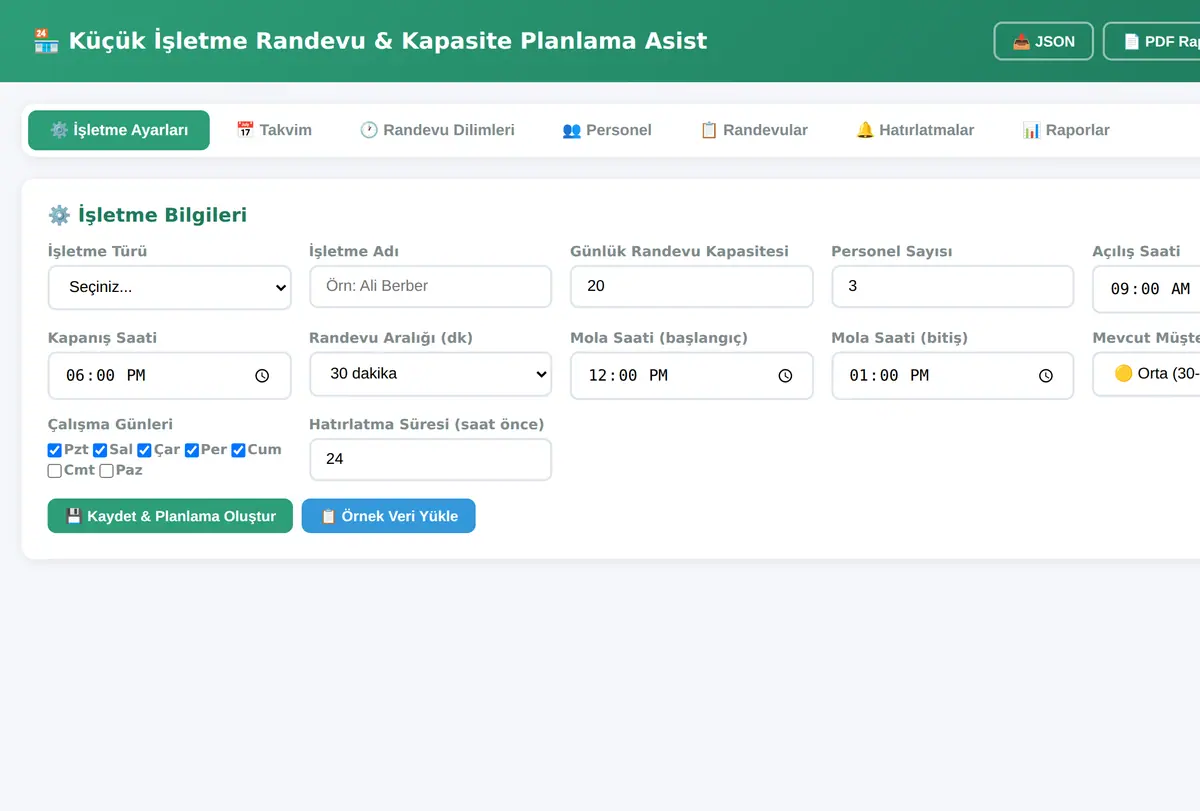Open time picker icon for Mola Saati bitiş
This screenshot has height=811, width=1200.
pos(1046,376)
